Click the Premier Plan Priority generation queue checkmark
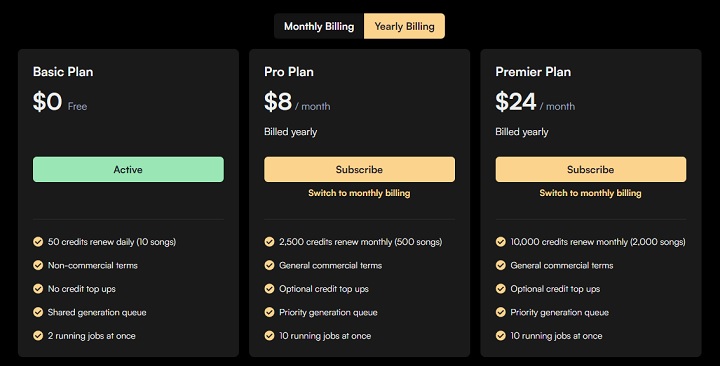This screenshot has width=720, height=366. click(x=501, y=312)
